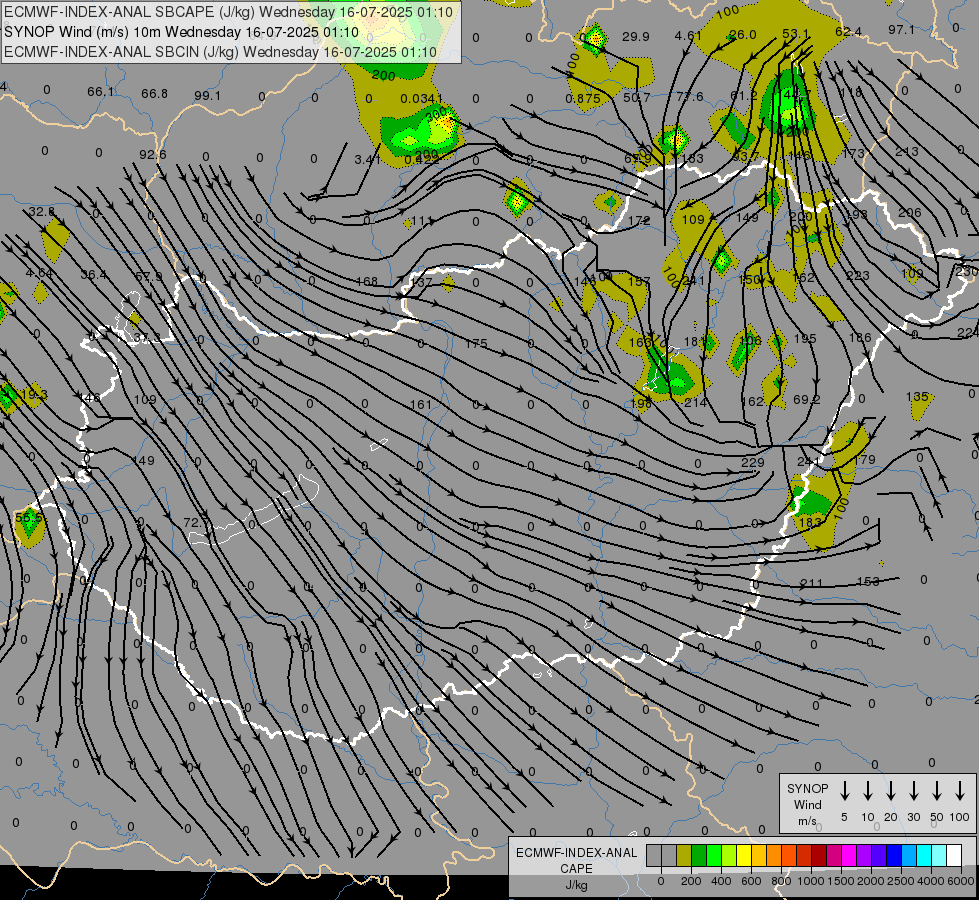Click the map value '62.4'
Screen dimensions: 979x900
pos(849,32)
